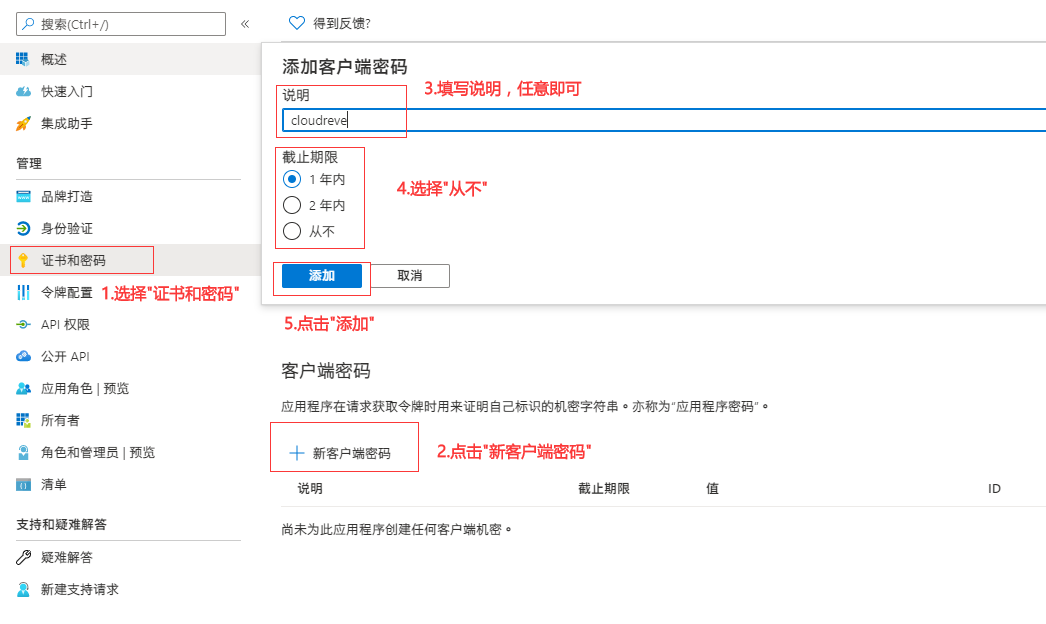Click the 证书和密码 key icon

[23, 260]
